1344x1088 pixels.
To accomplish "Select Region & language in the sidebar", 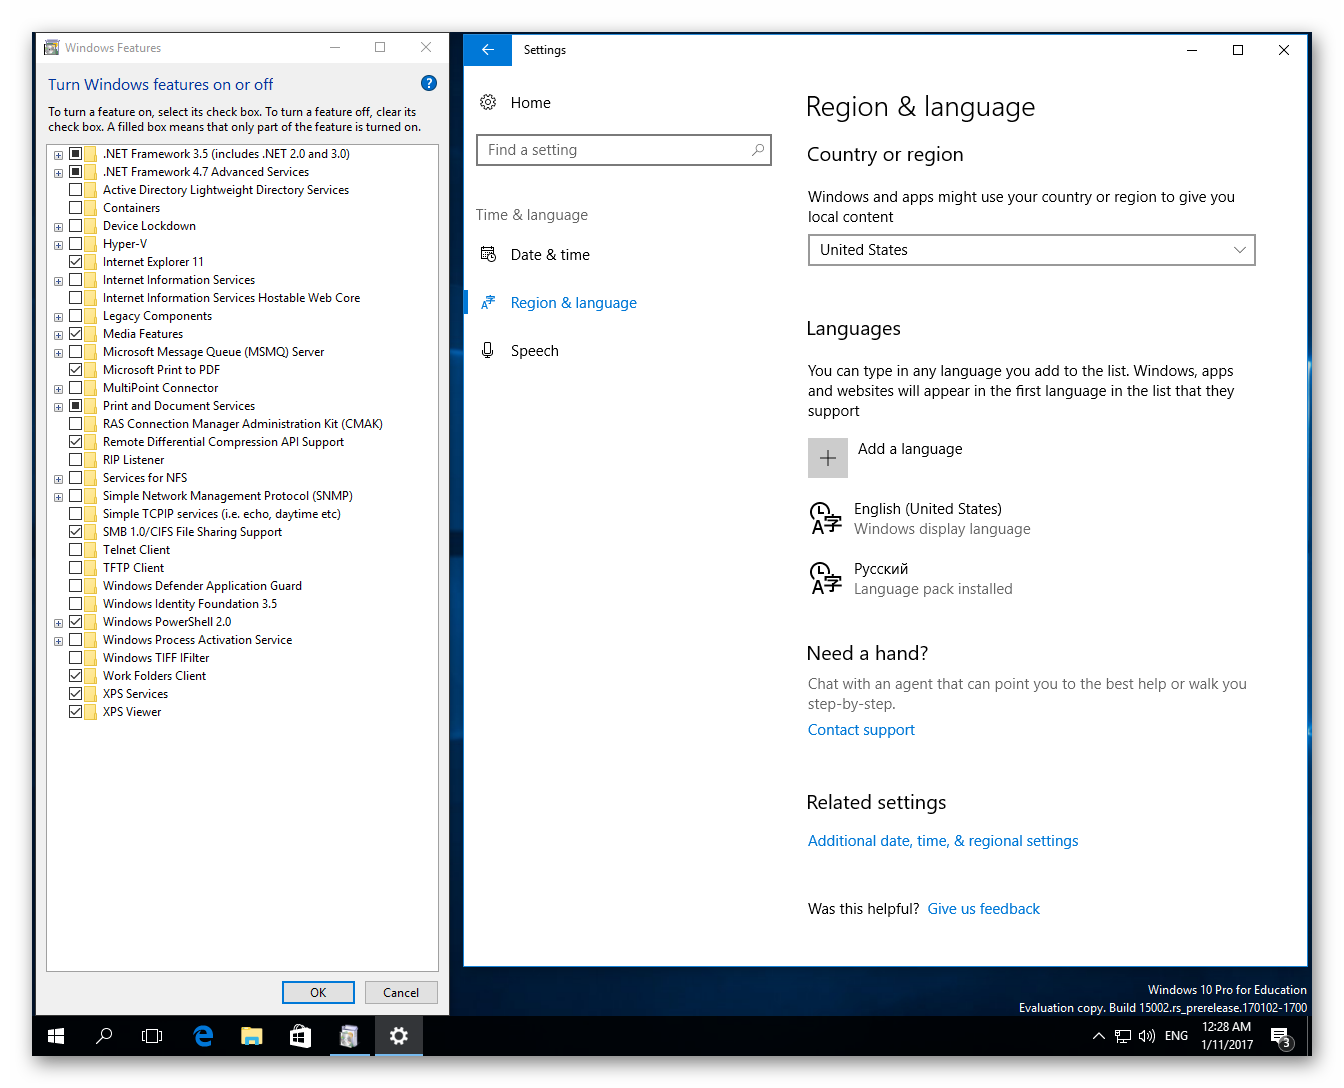I will coord(573,303).
